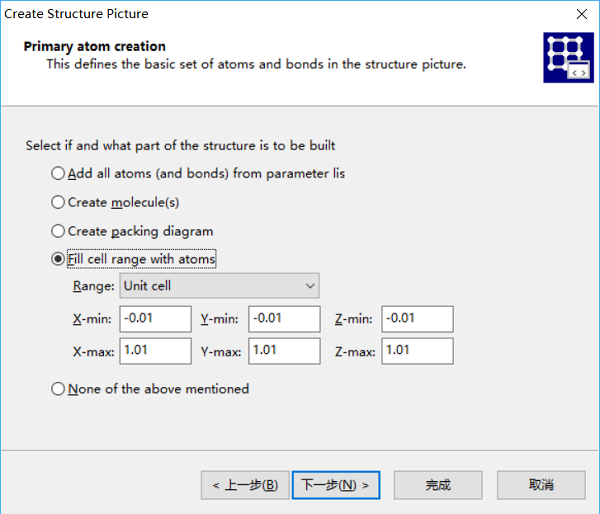Go back with 上一步(B) button

click(245, 485)
